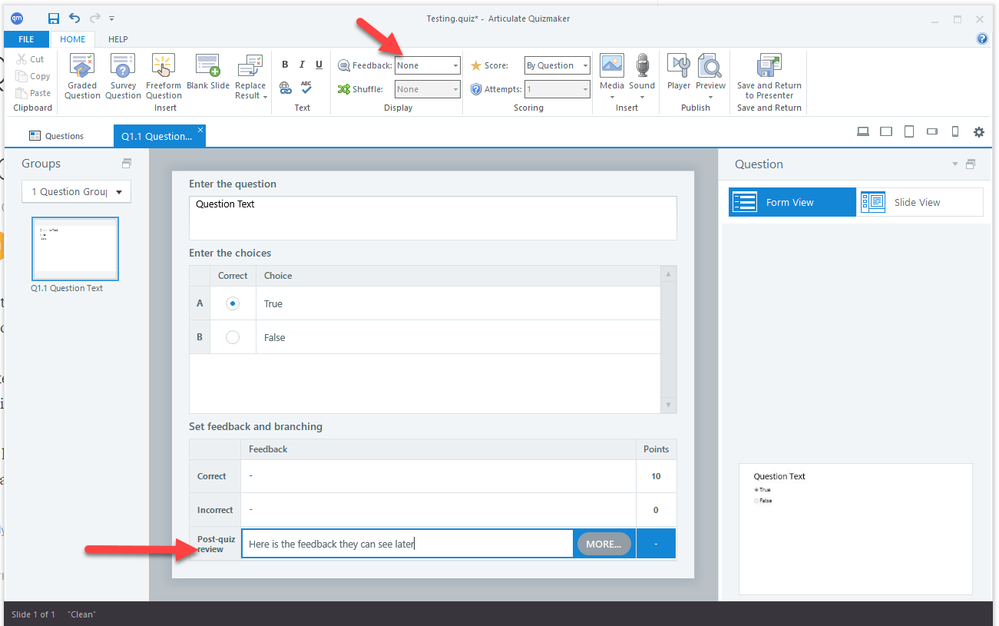
Task: Select True as the correct choice
Action: tap(233, 303)
